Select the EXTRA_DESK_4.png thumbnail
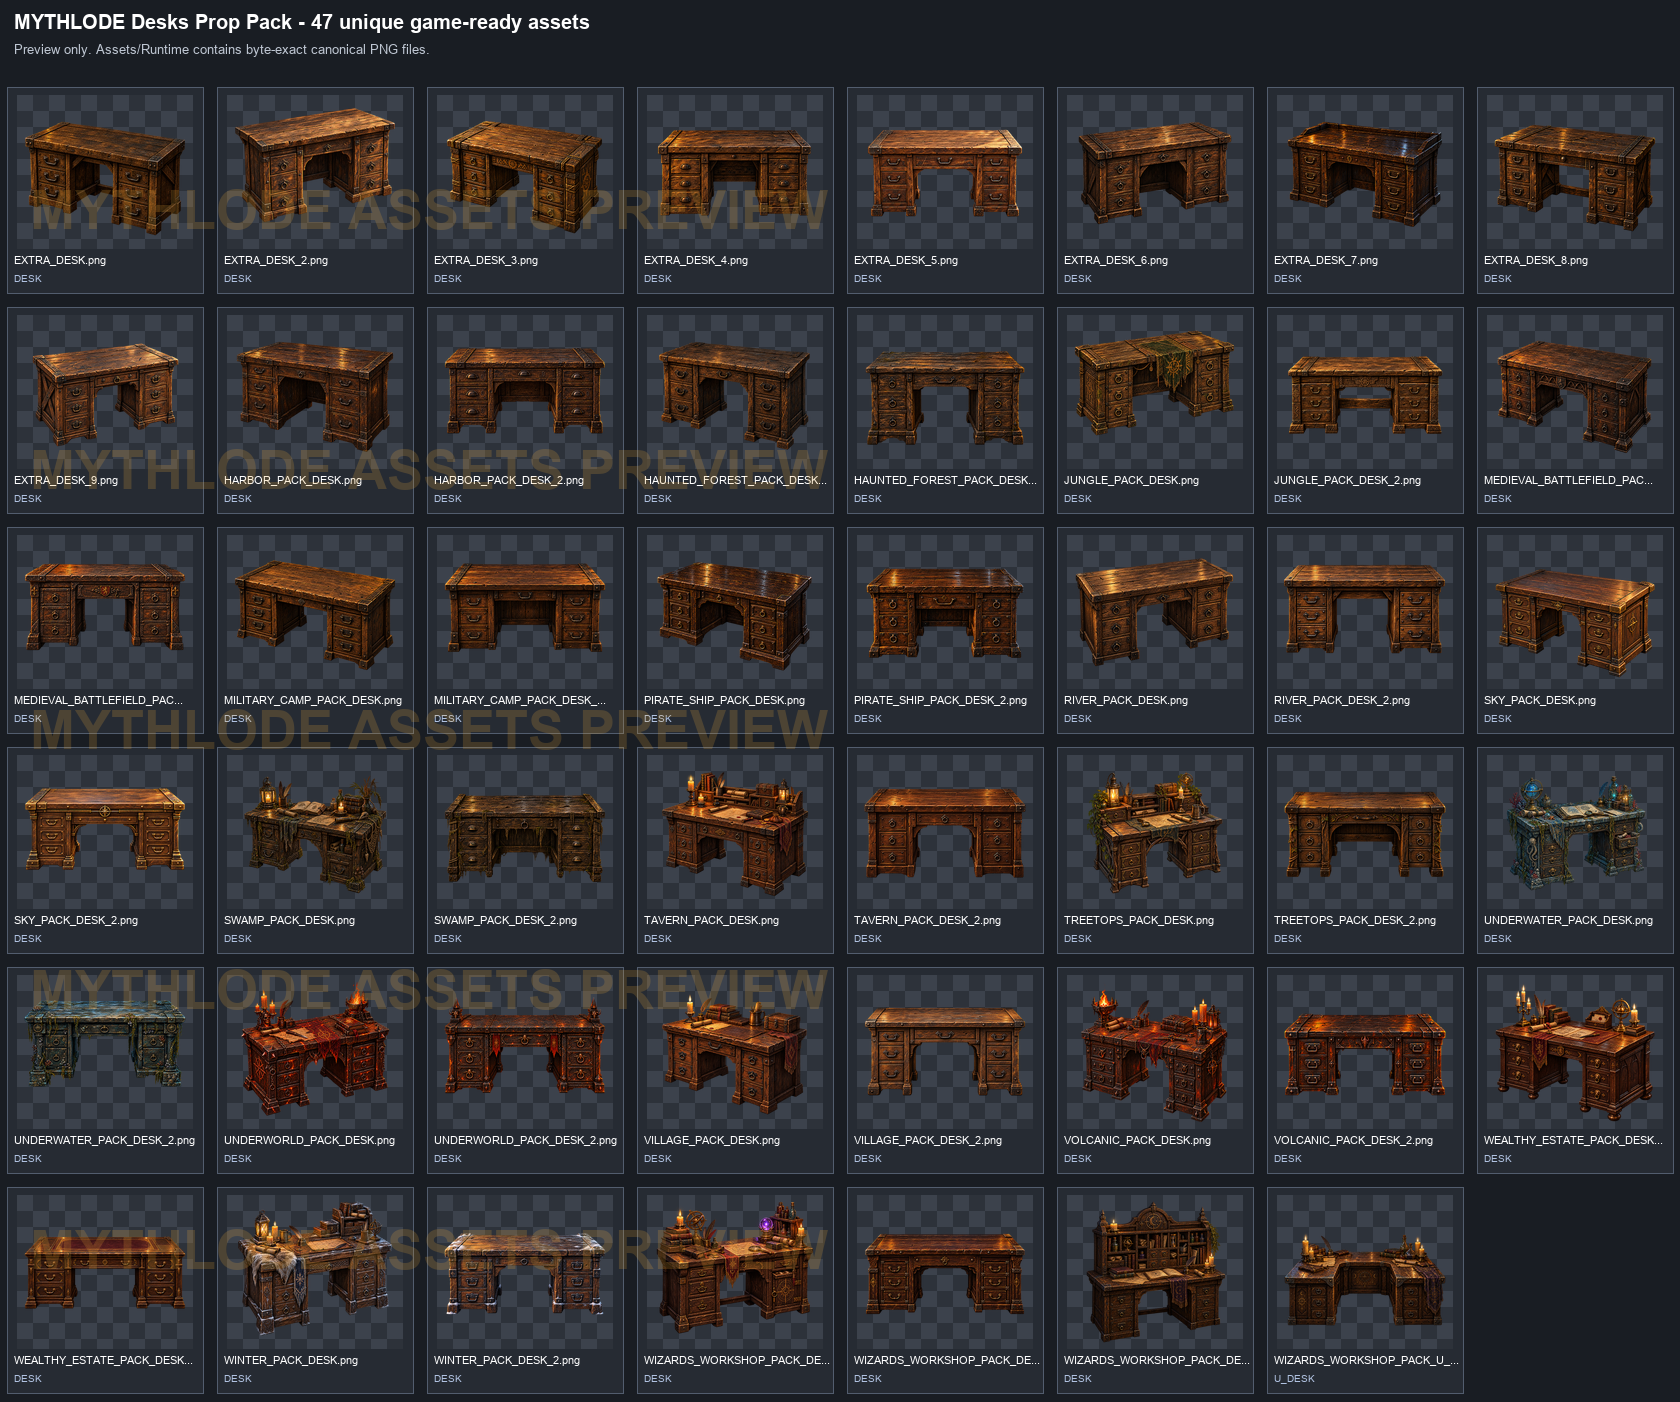Image resolution: width=1680 pixels, height=1402 pixels. click(735, 172)
